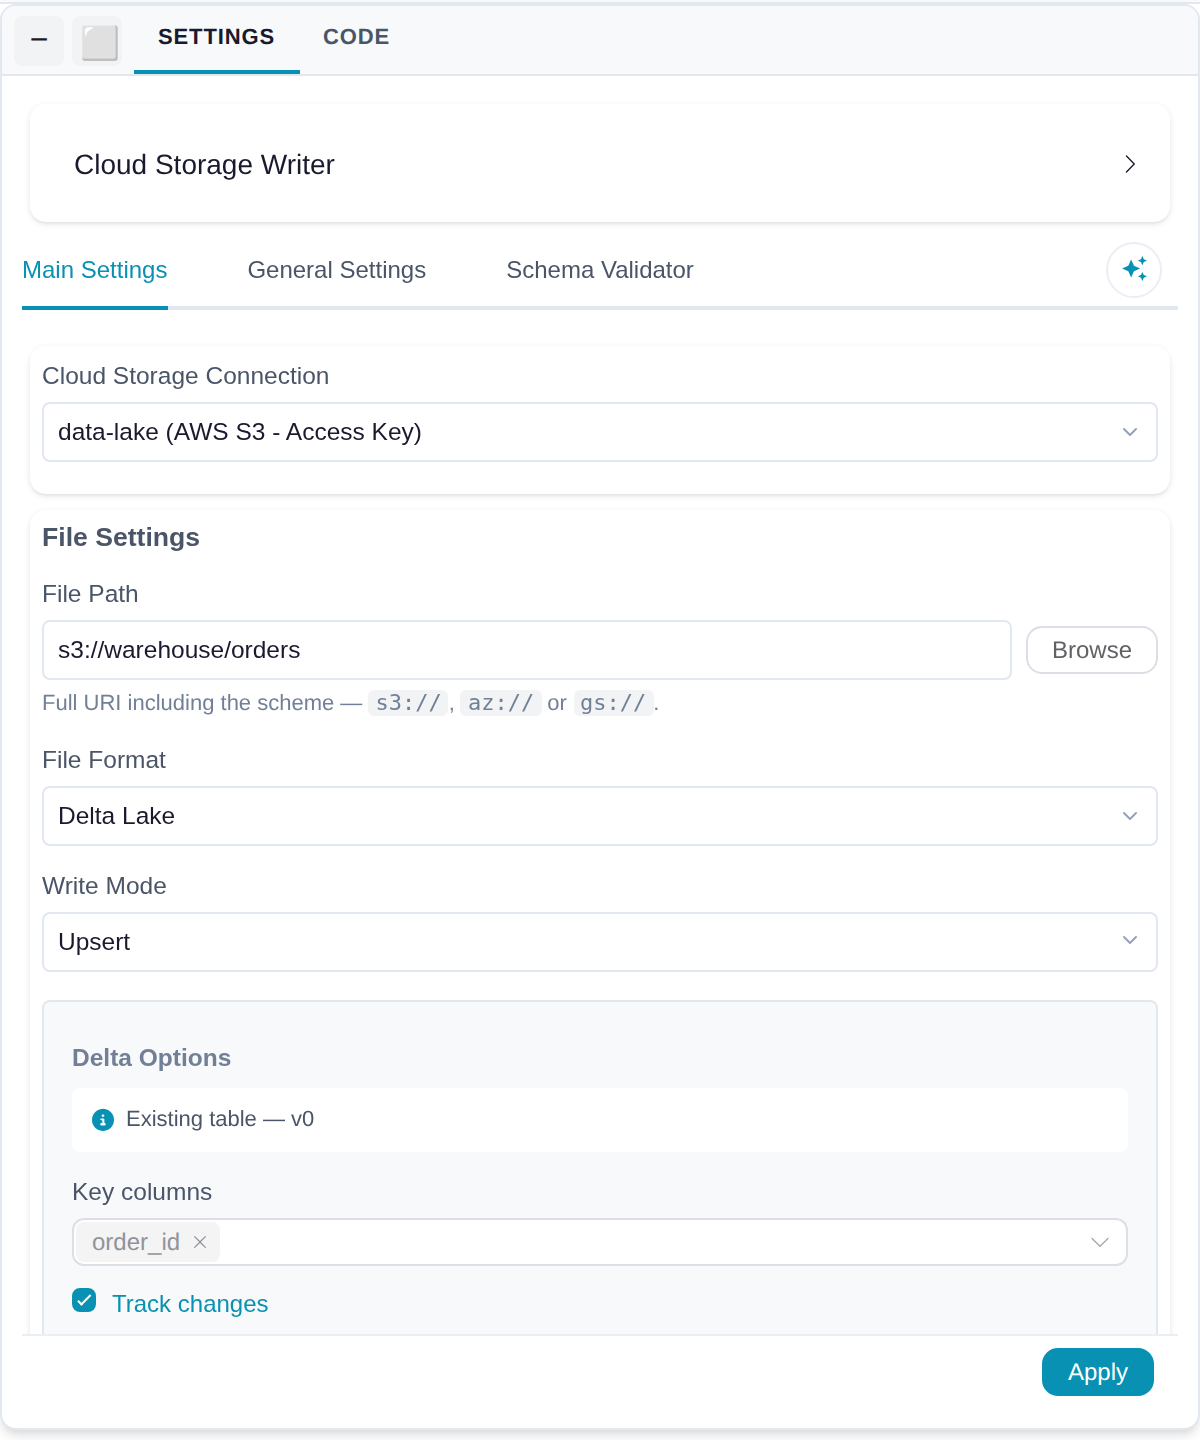Expand the Key columns dropdown

tap(1100, 1242)
